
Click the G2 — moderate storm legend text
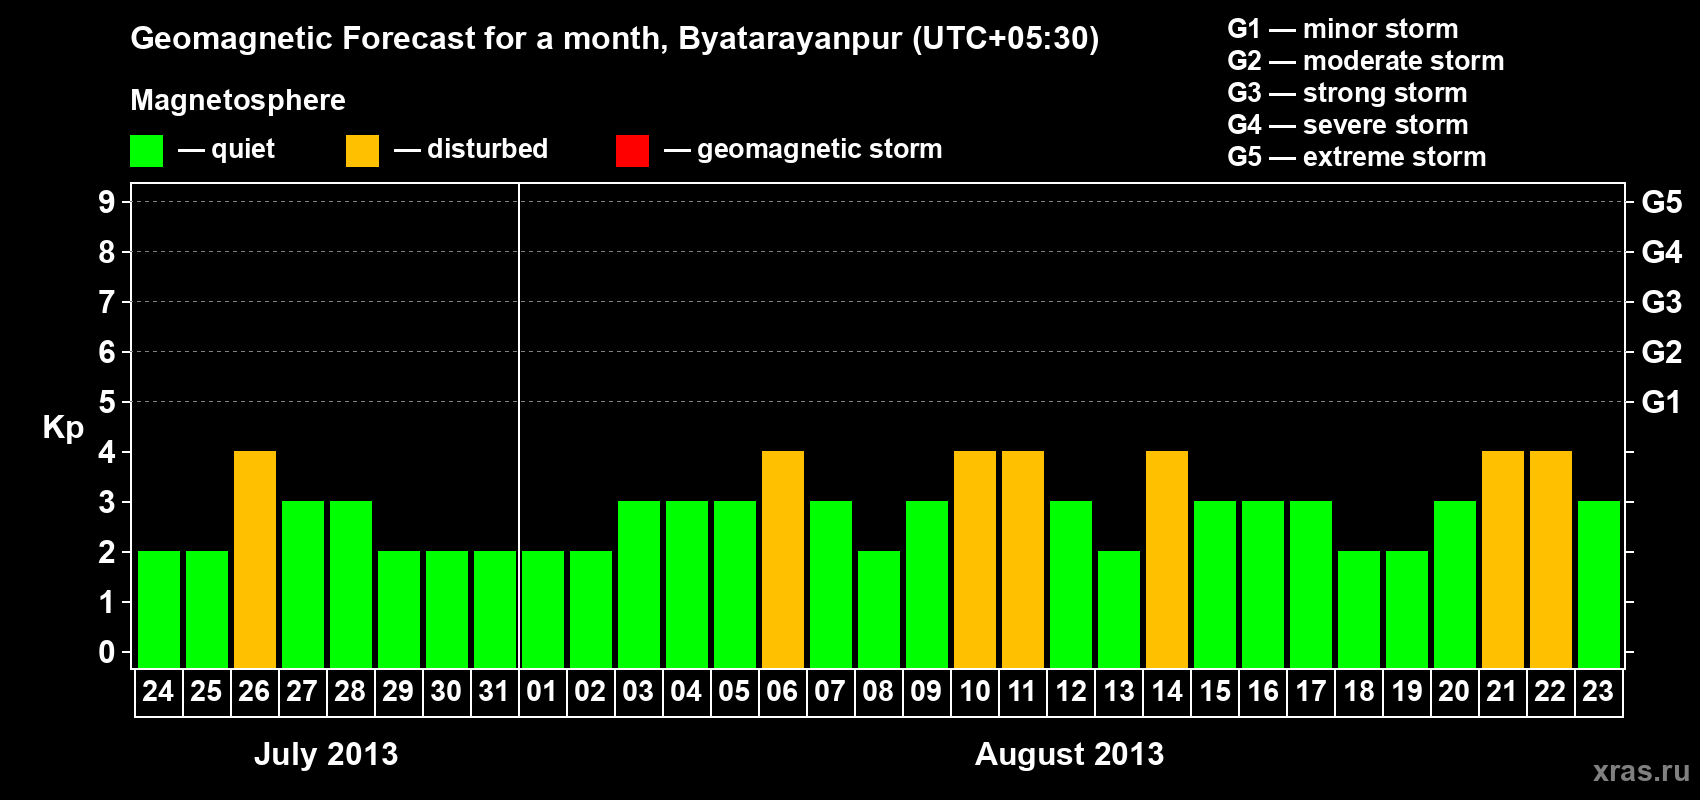tap(1366, 61)
